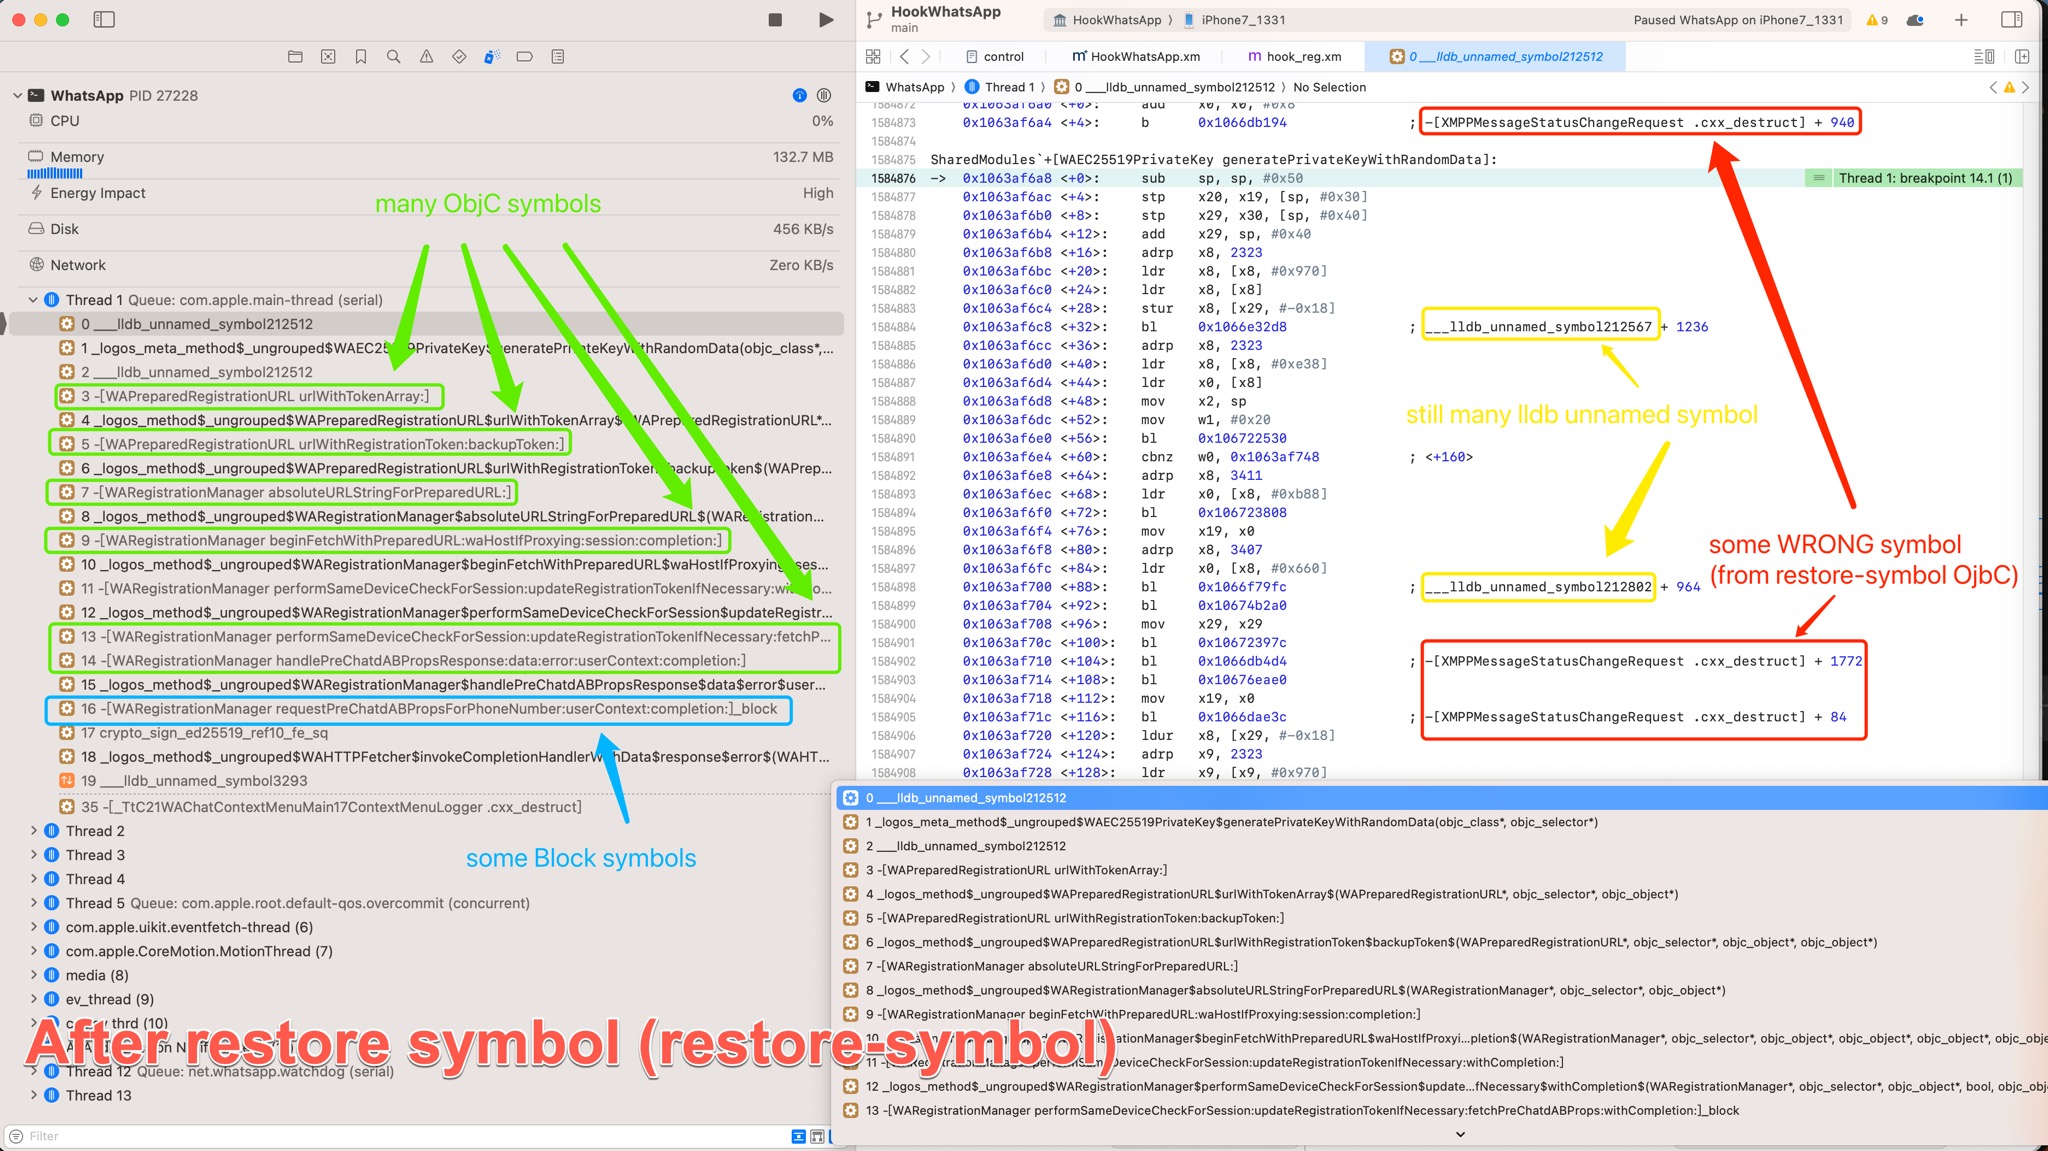Open the 9 warnings indicator
Viewport: 2048px width, 1151px height.
click(1878, 20)
